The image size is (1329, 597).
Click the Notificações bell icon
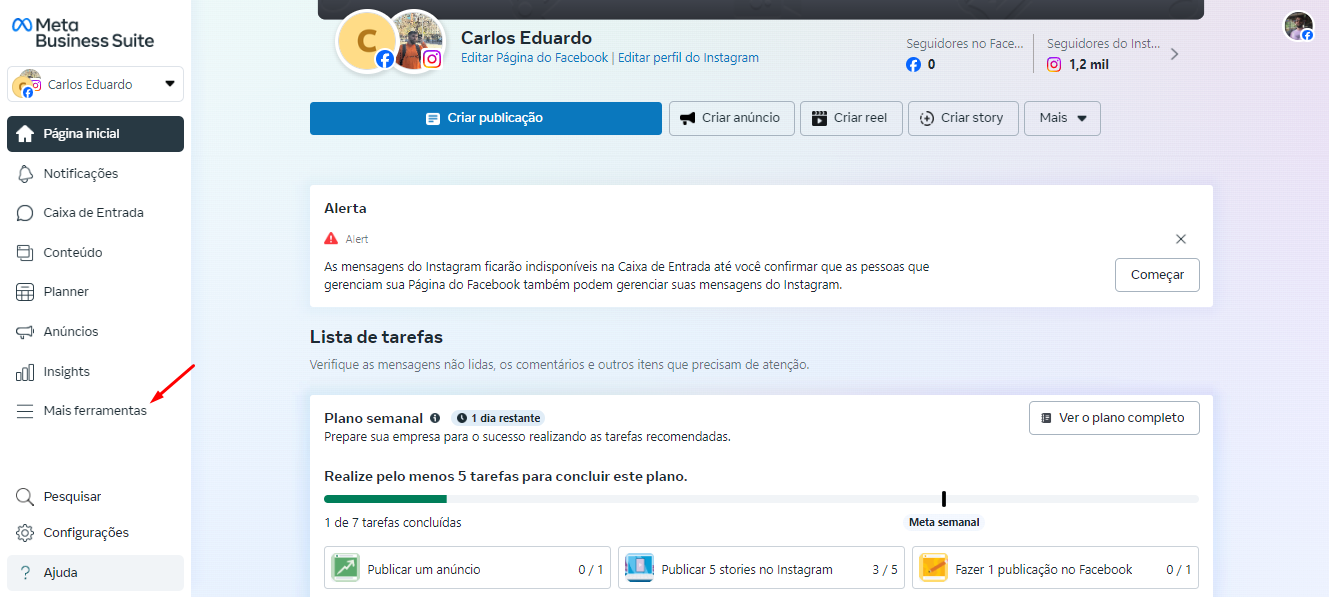click(26, 174)
